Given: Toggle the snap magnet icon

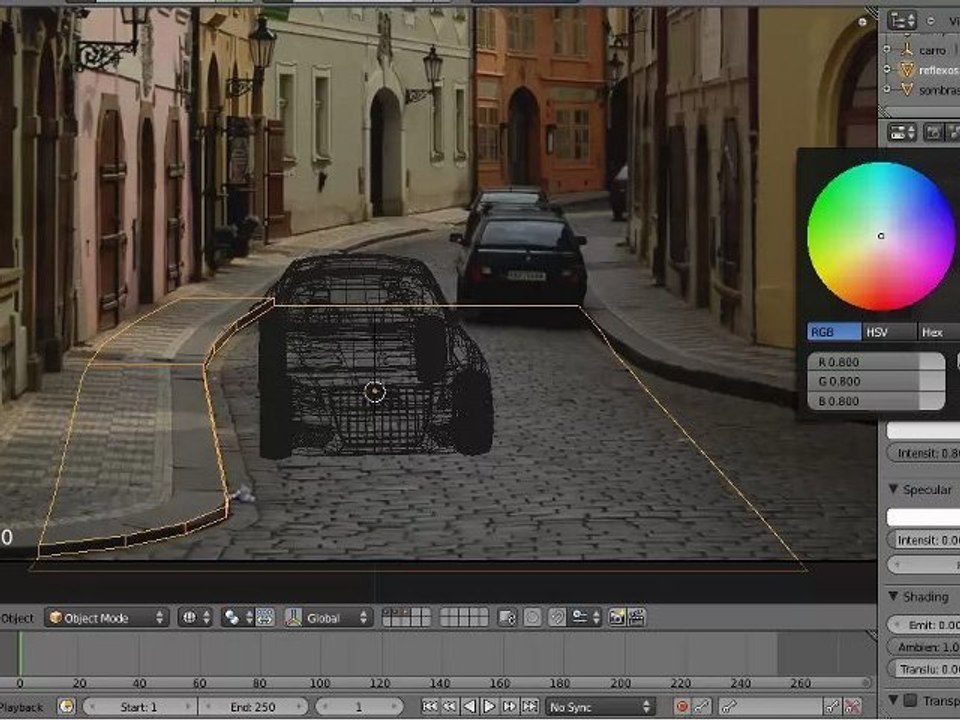Looking at the screenshot, I should (557, 617).
